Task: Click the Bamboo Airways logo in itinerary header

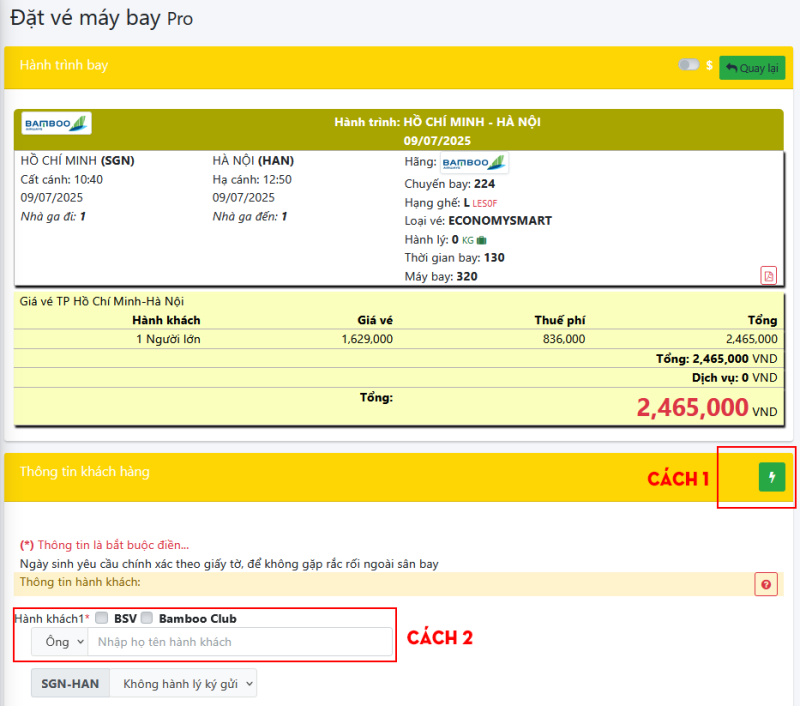Action: click(56, 123)
